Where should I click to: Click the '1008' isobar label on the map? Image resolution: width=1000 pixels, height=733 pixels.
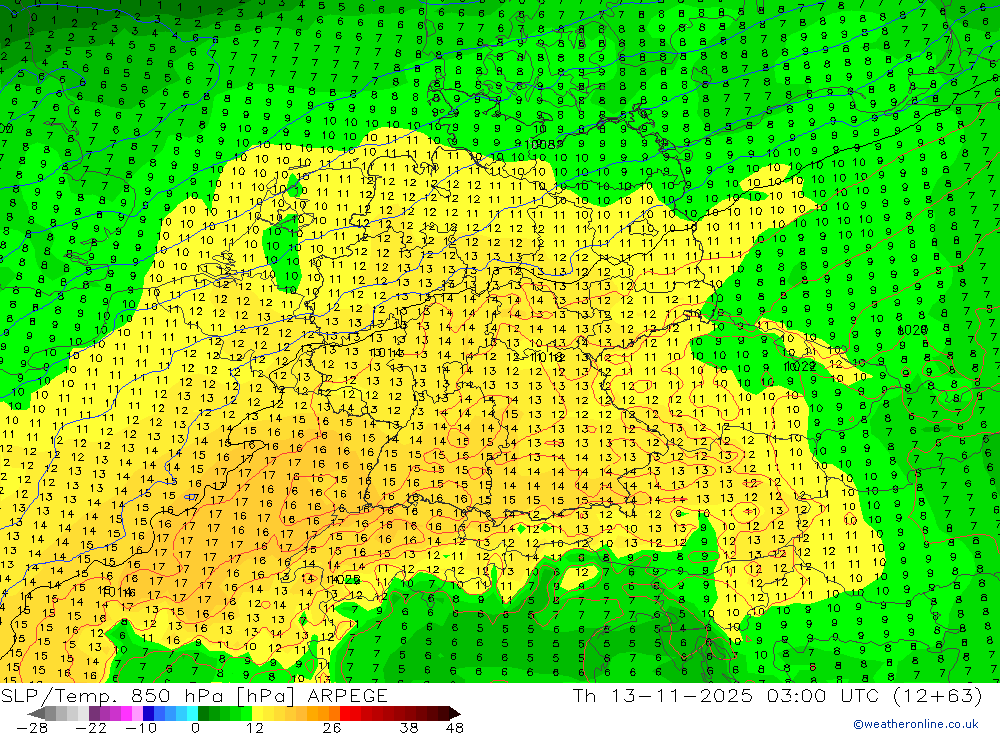(539, 145)
